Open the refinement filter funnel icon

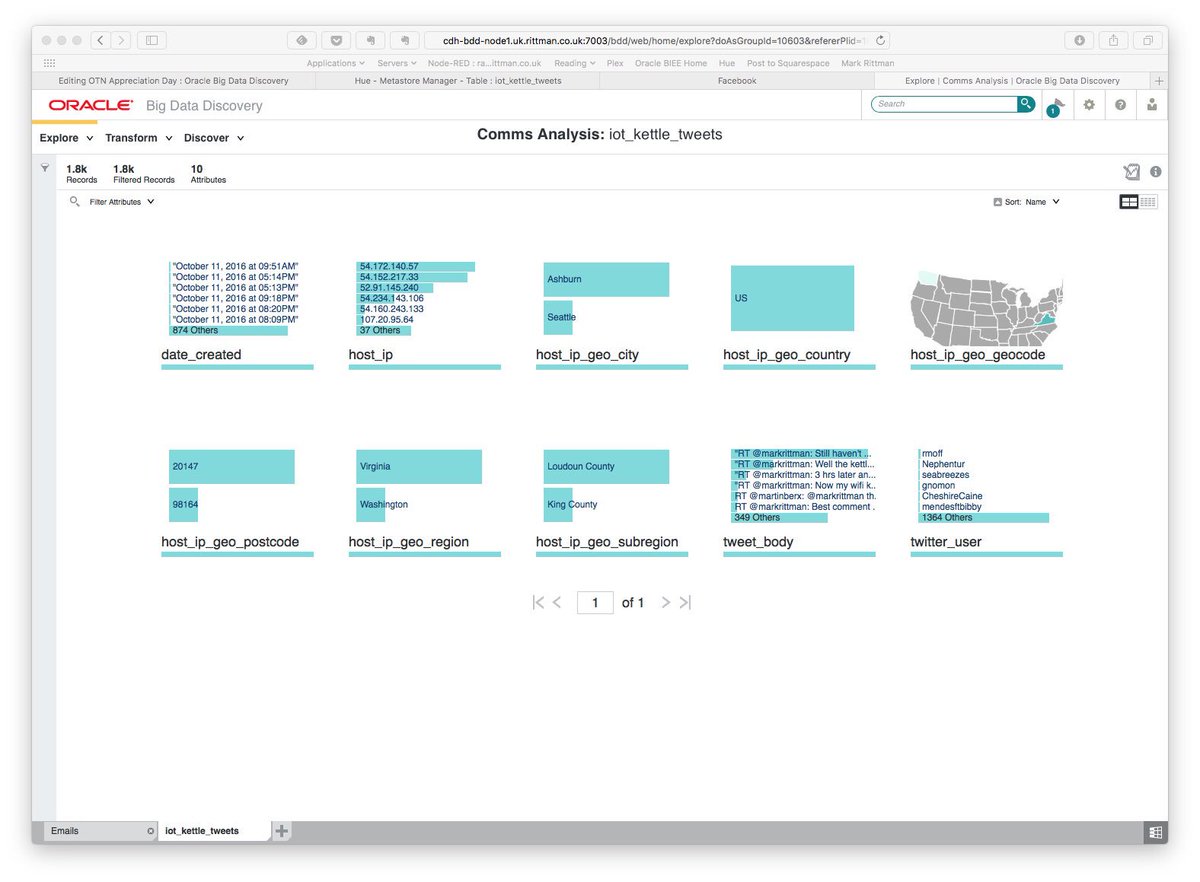click(x=44, y=168)
